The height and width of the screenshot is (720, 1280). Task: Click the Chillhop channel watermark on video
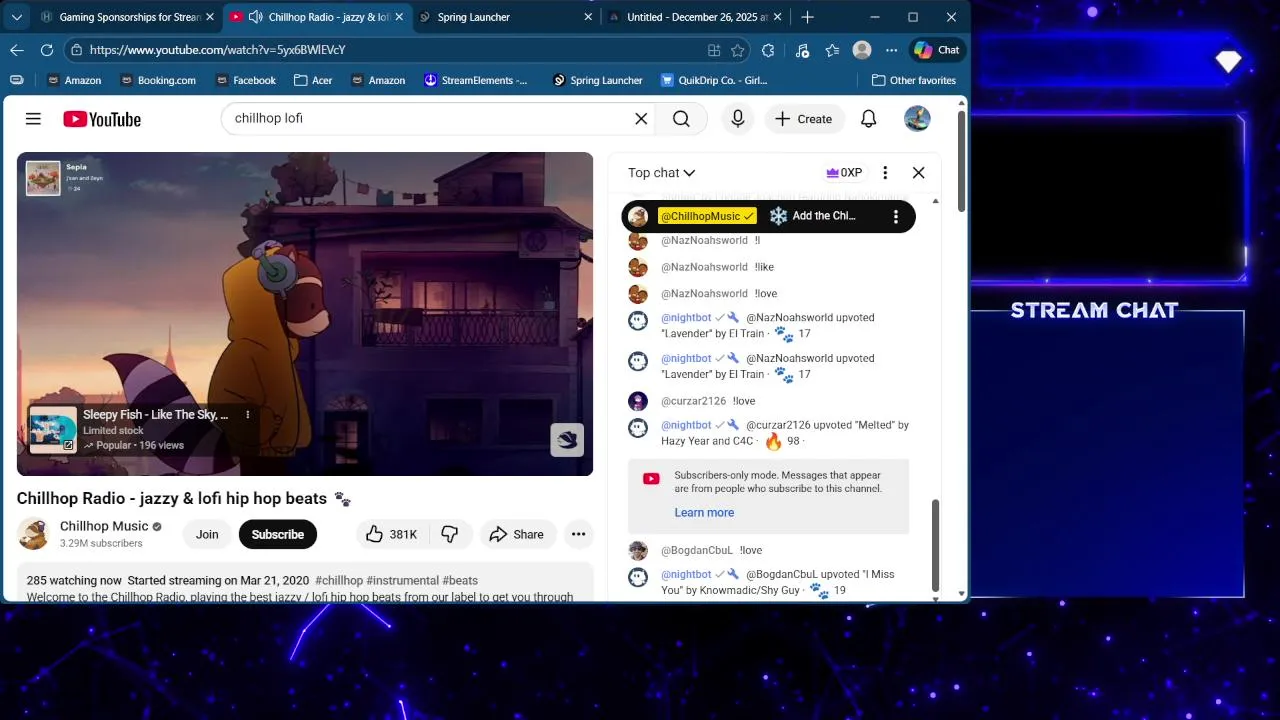567,440
